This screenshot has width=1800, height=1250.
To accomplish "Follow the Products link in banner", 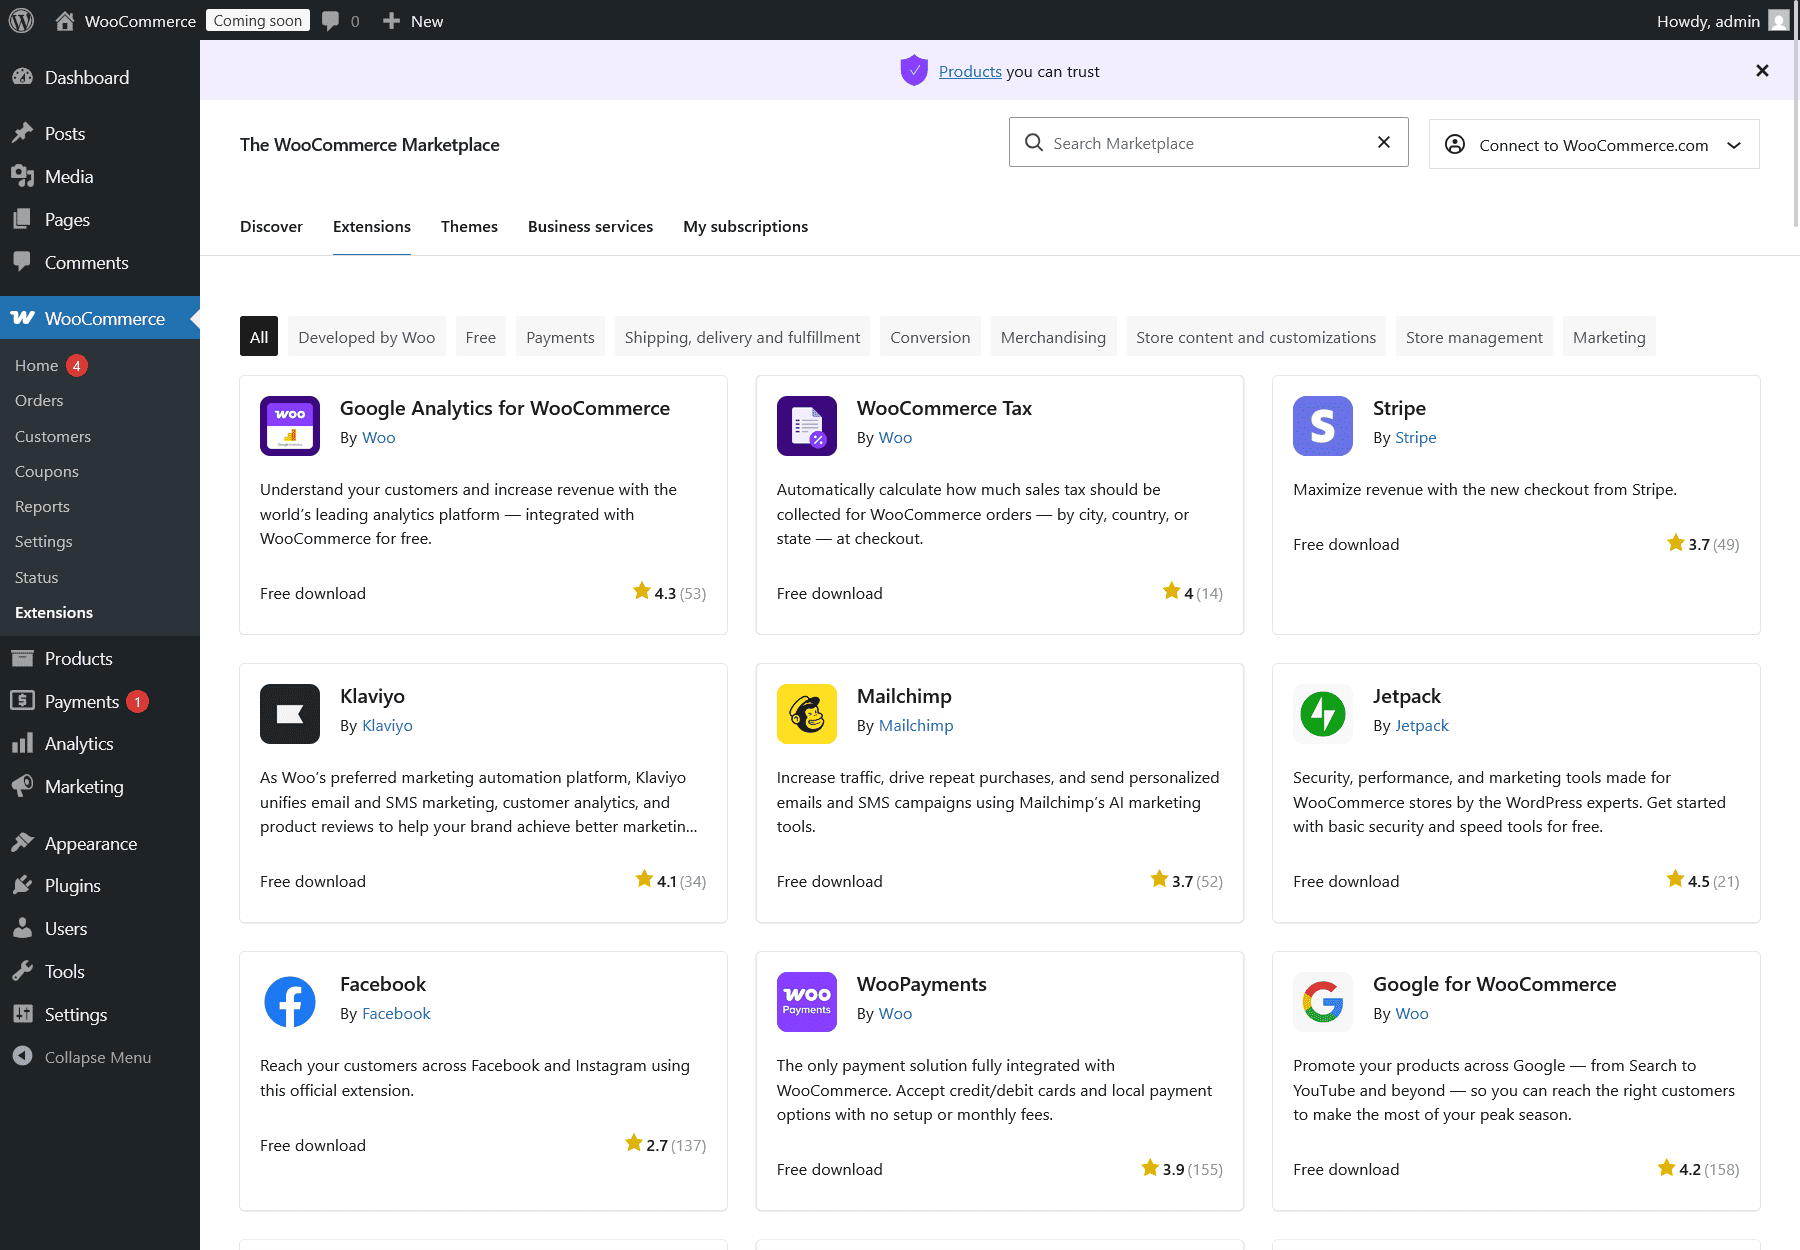I will 969,71.
